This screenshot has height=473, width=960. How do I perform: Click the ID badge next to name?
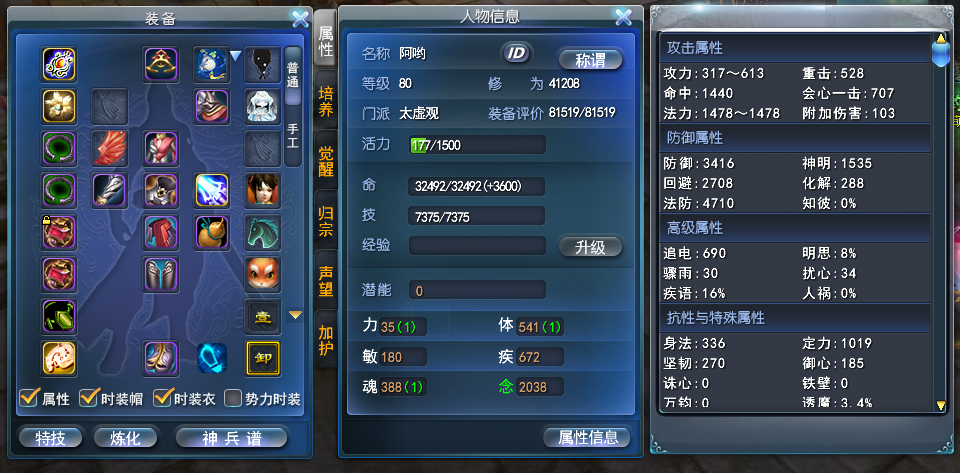pyautogui.click(x=517, y=53)
